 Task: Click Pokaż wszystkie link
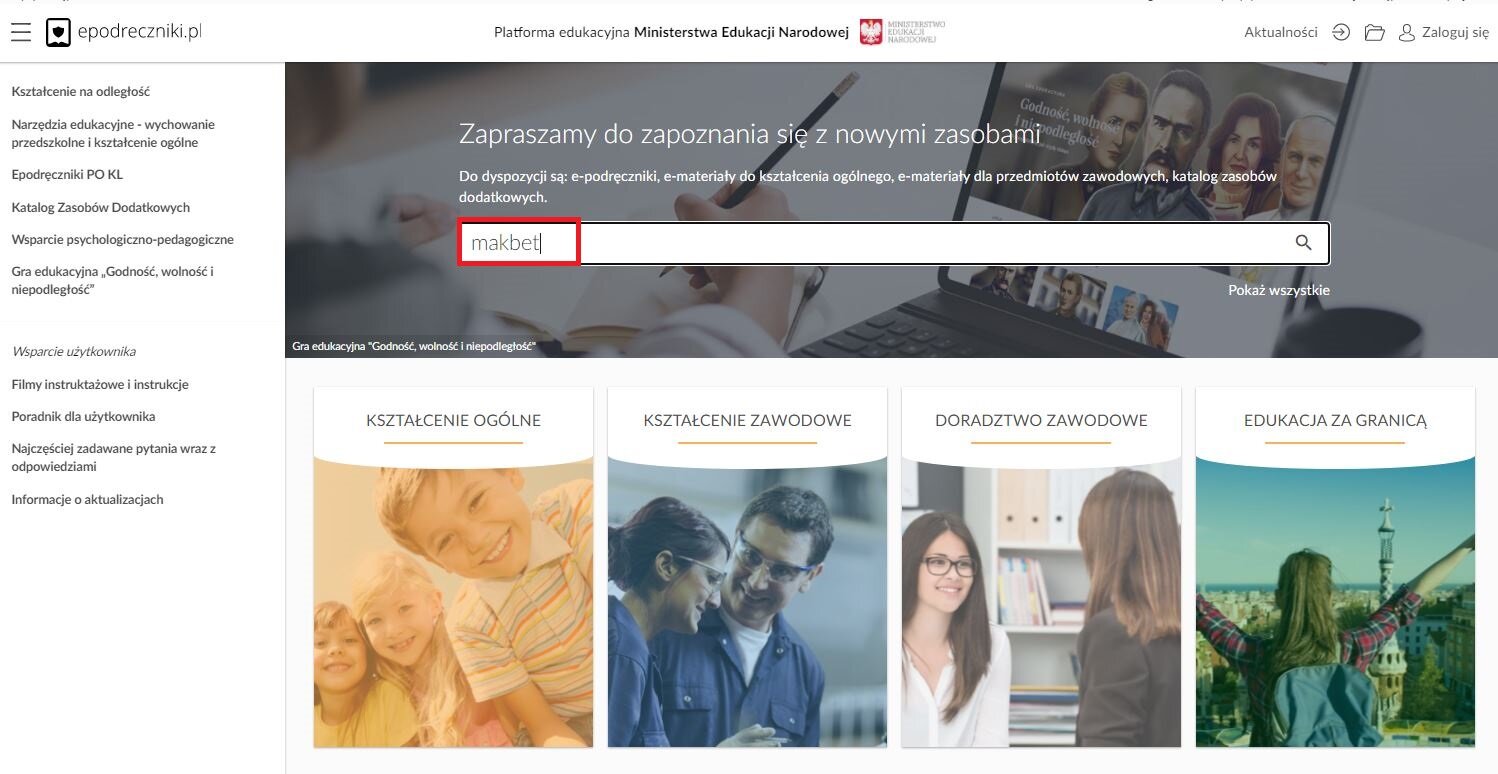pyautogui.click(x=1279, y=290)
